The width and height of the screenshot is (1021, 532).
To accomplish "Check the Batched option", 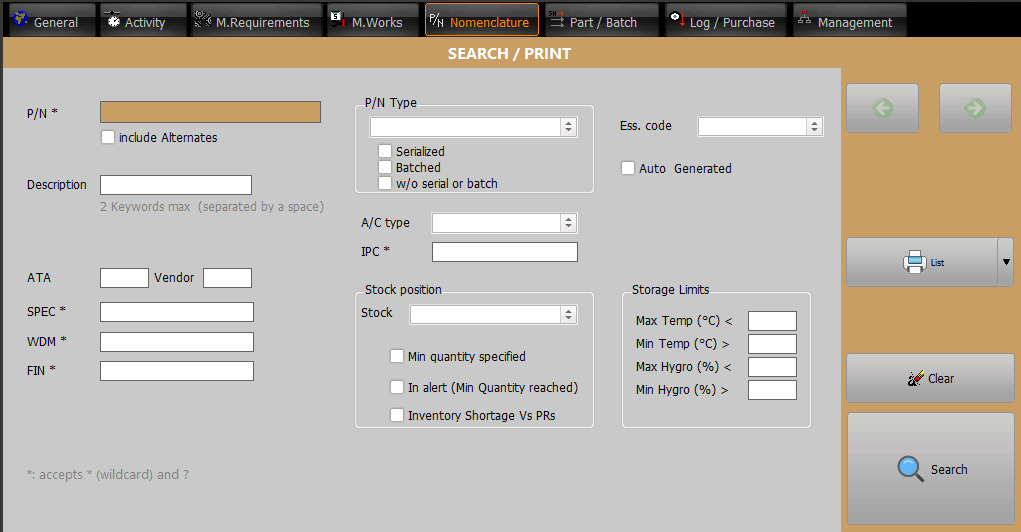I will pos(385,167).
